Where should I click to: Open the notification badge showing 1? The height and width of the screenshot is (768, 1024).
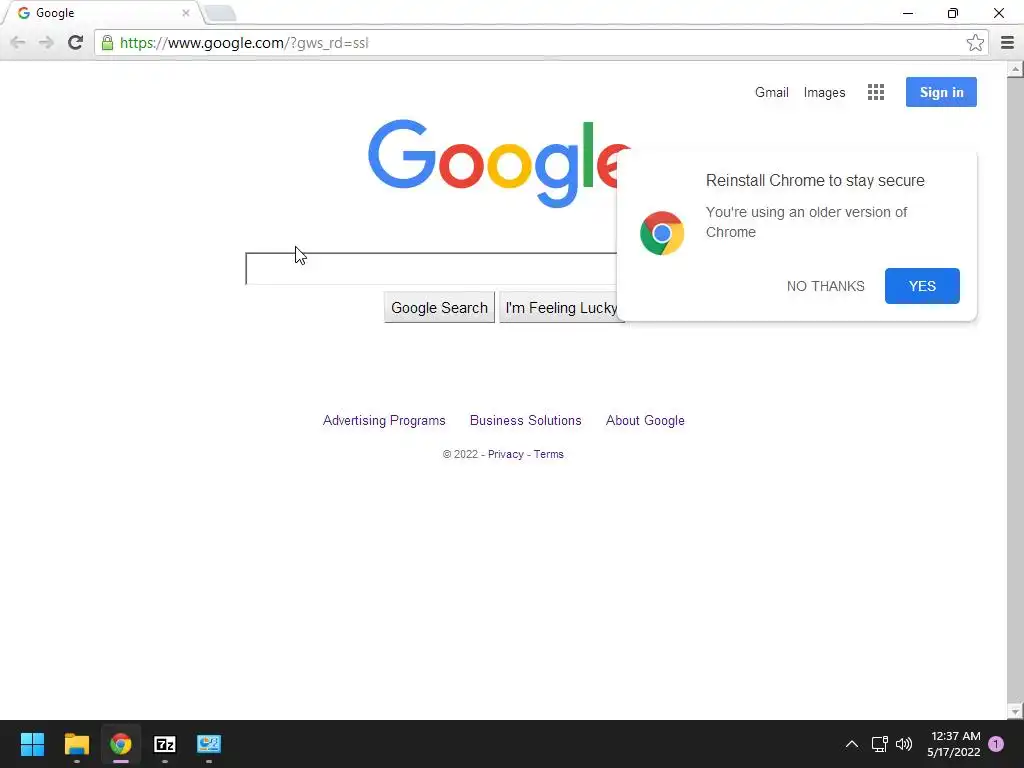click(x=996, y=744)
